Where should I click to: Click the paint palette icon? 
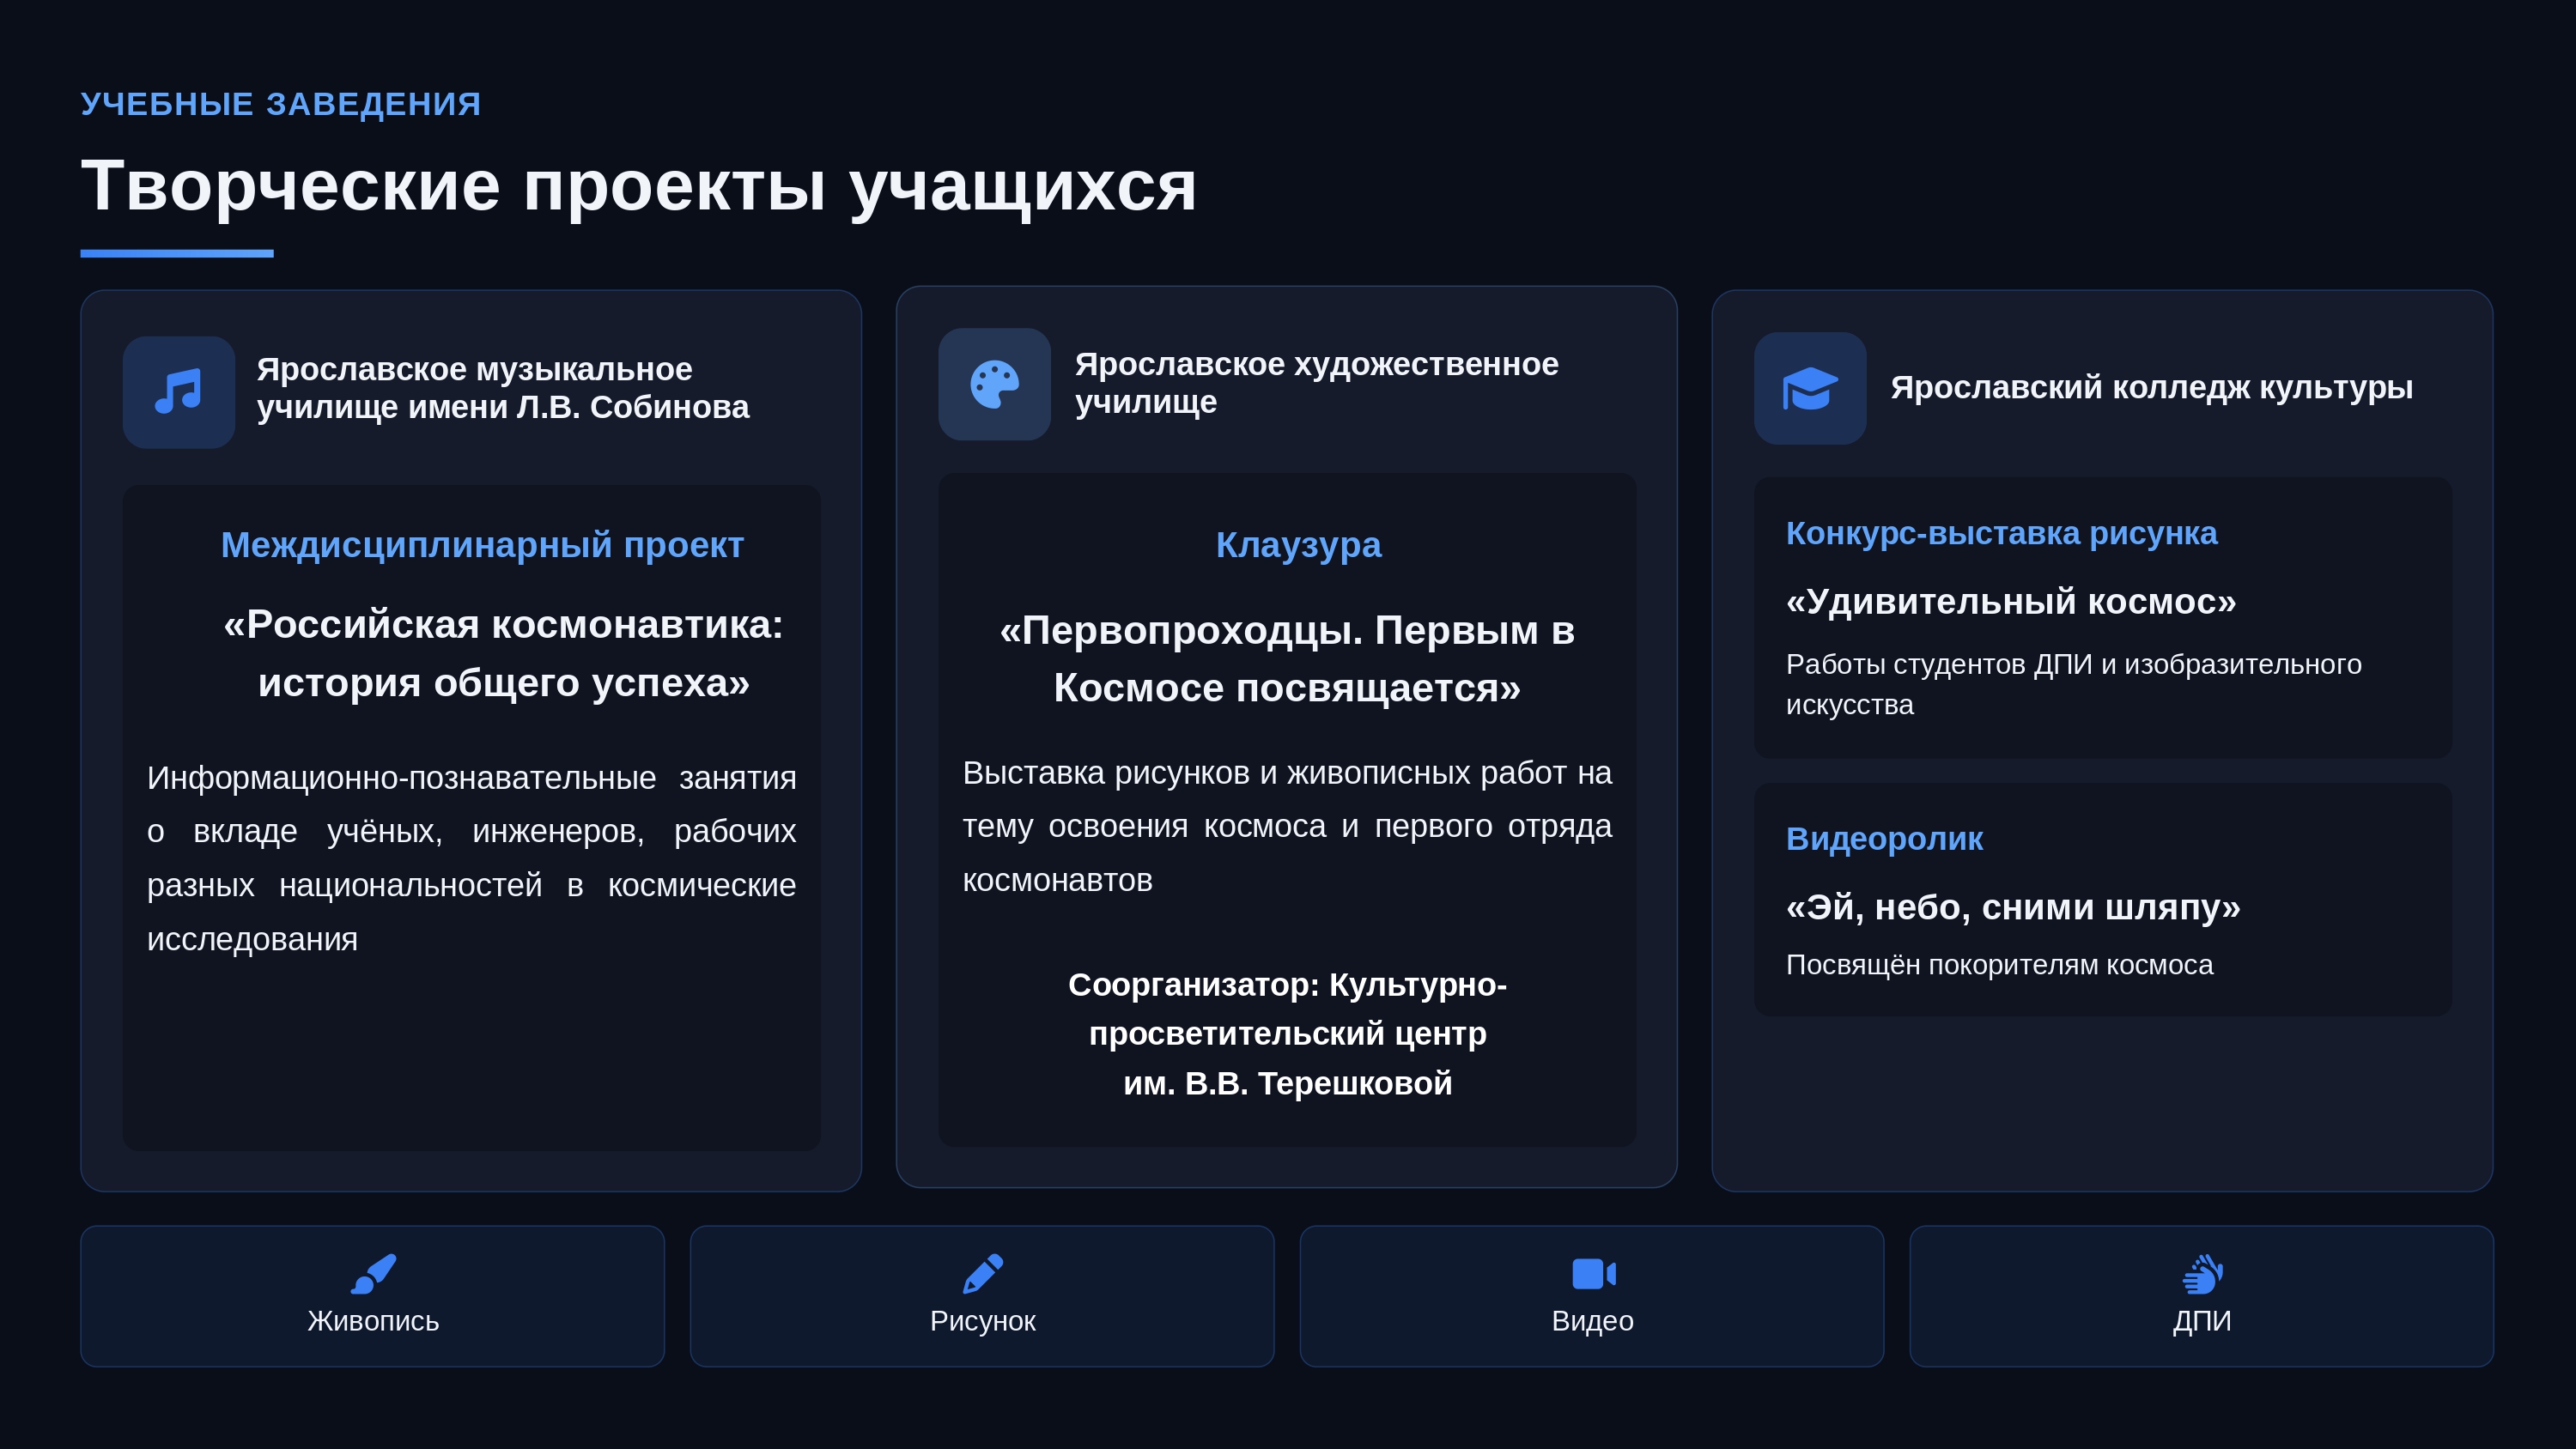coord(994,385)
